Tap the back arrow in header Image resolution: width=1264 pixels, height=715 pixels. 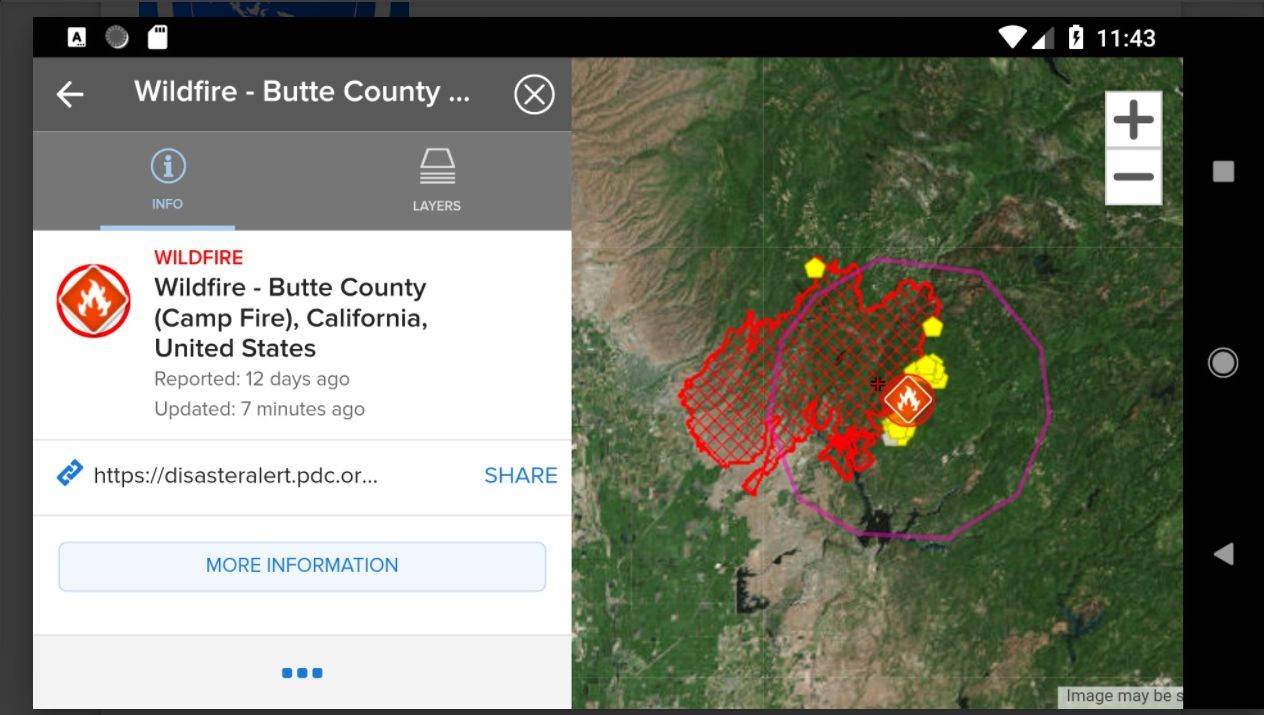[x=70, y=94]
